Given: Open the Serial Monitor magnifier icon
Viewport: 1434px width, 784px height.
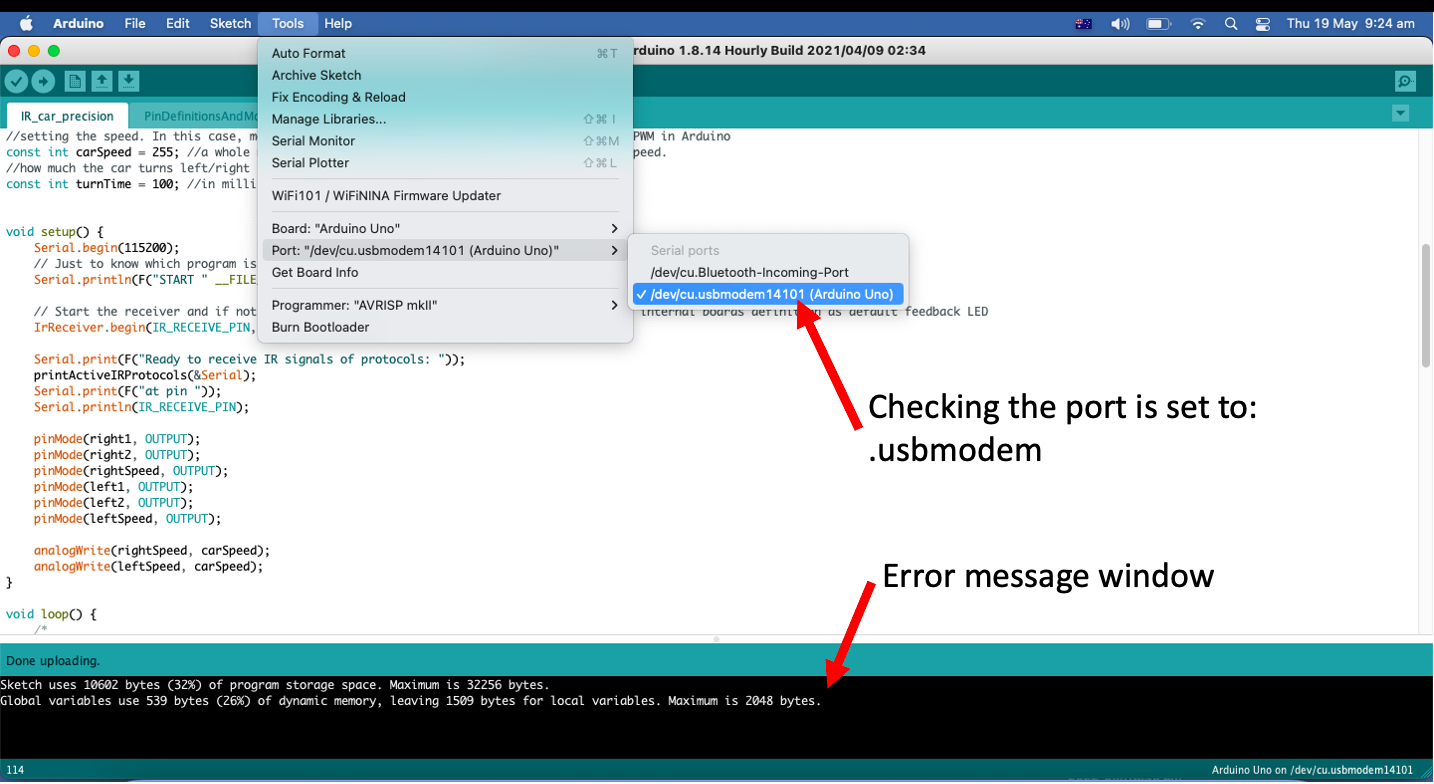Looking at the screenshot, I should [x=1405, y=81].
